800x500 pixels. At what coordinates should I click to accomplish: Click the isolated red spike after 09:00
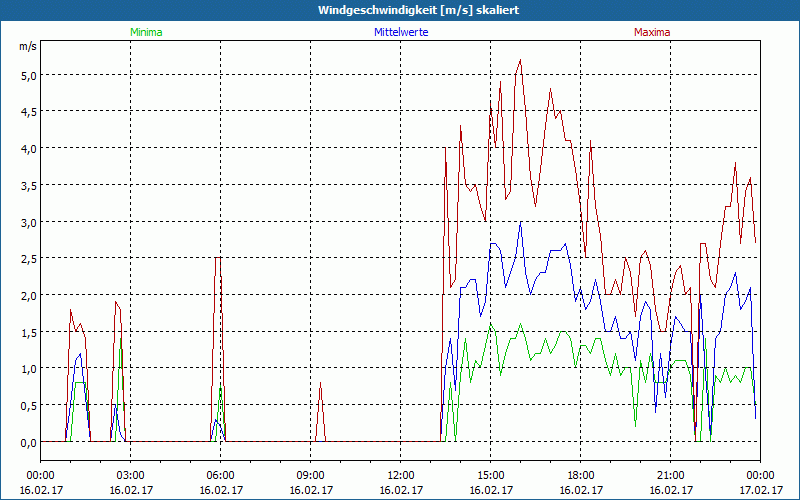(x=320, y=411)
